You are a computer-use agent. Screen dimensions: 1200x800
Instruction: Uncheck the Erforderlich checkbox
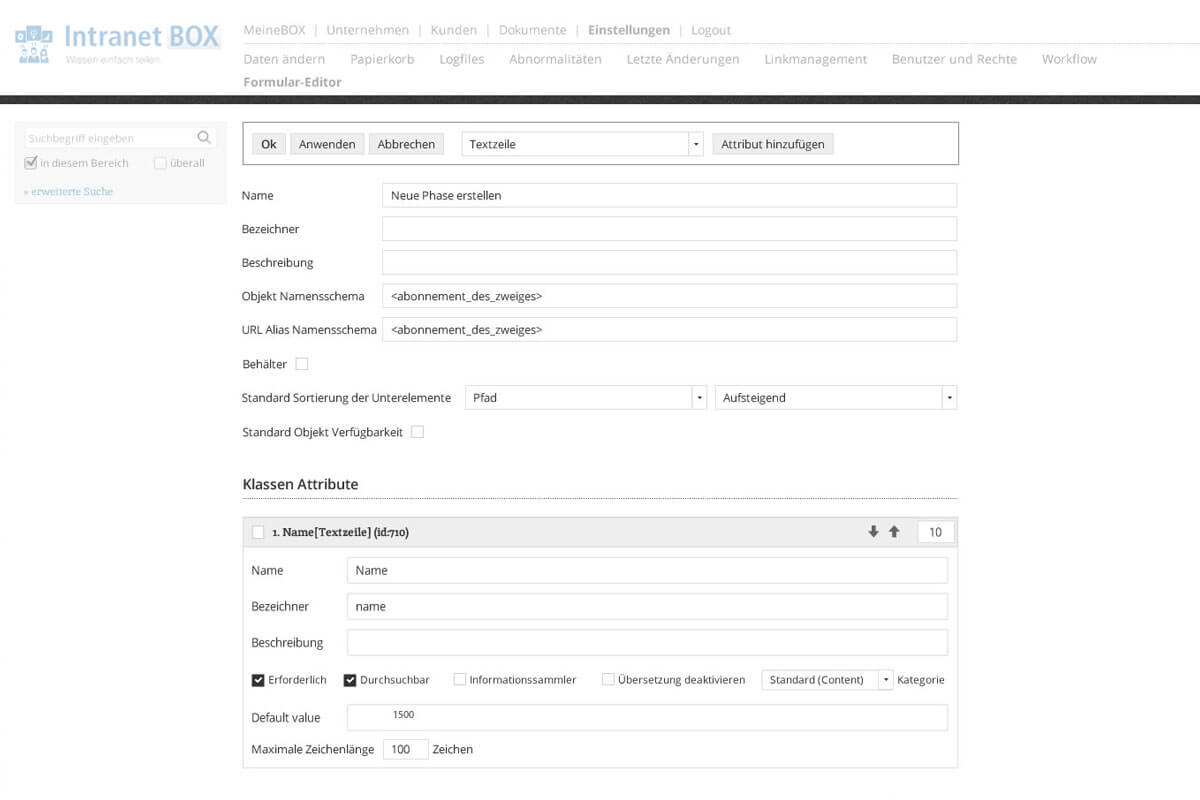(258, 680)
